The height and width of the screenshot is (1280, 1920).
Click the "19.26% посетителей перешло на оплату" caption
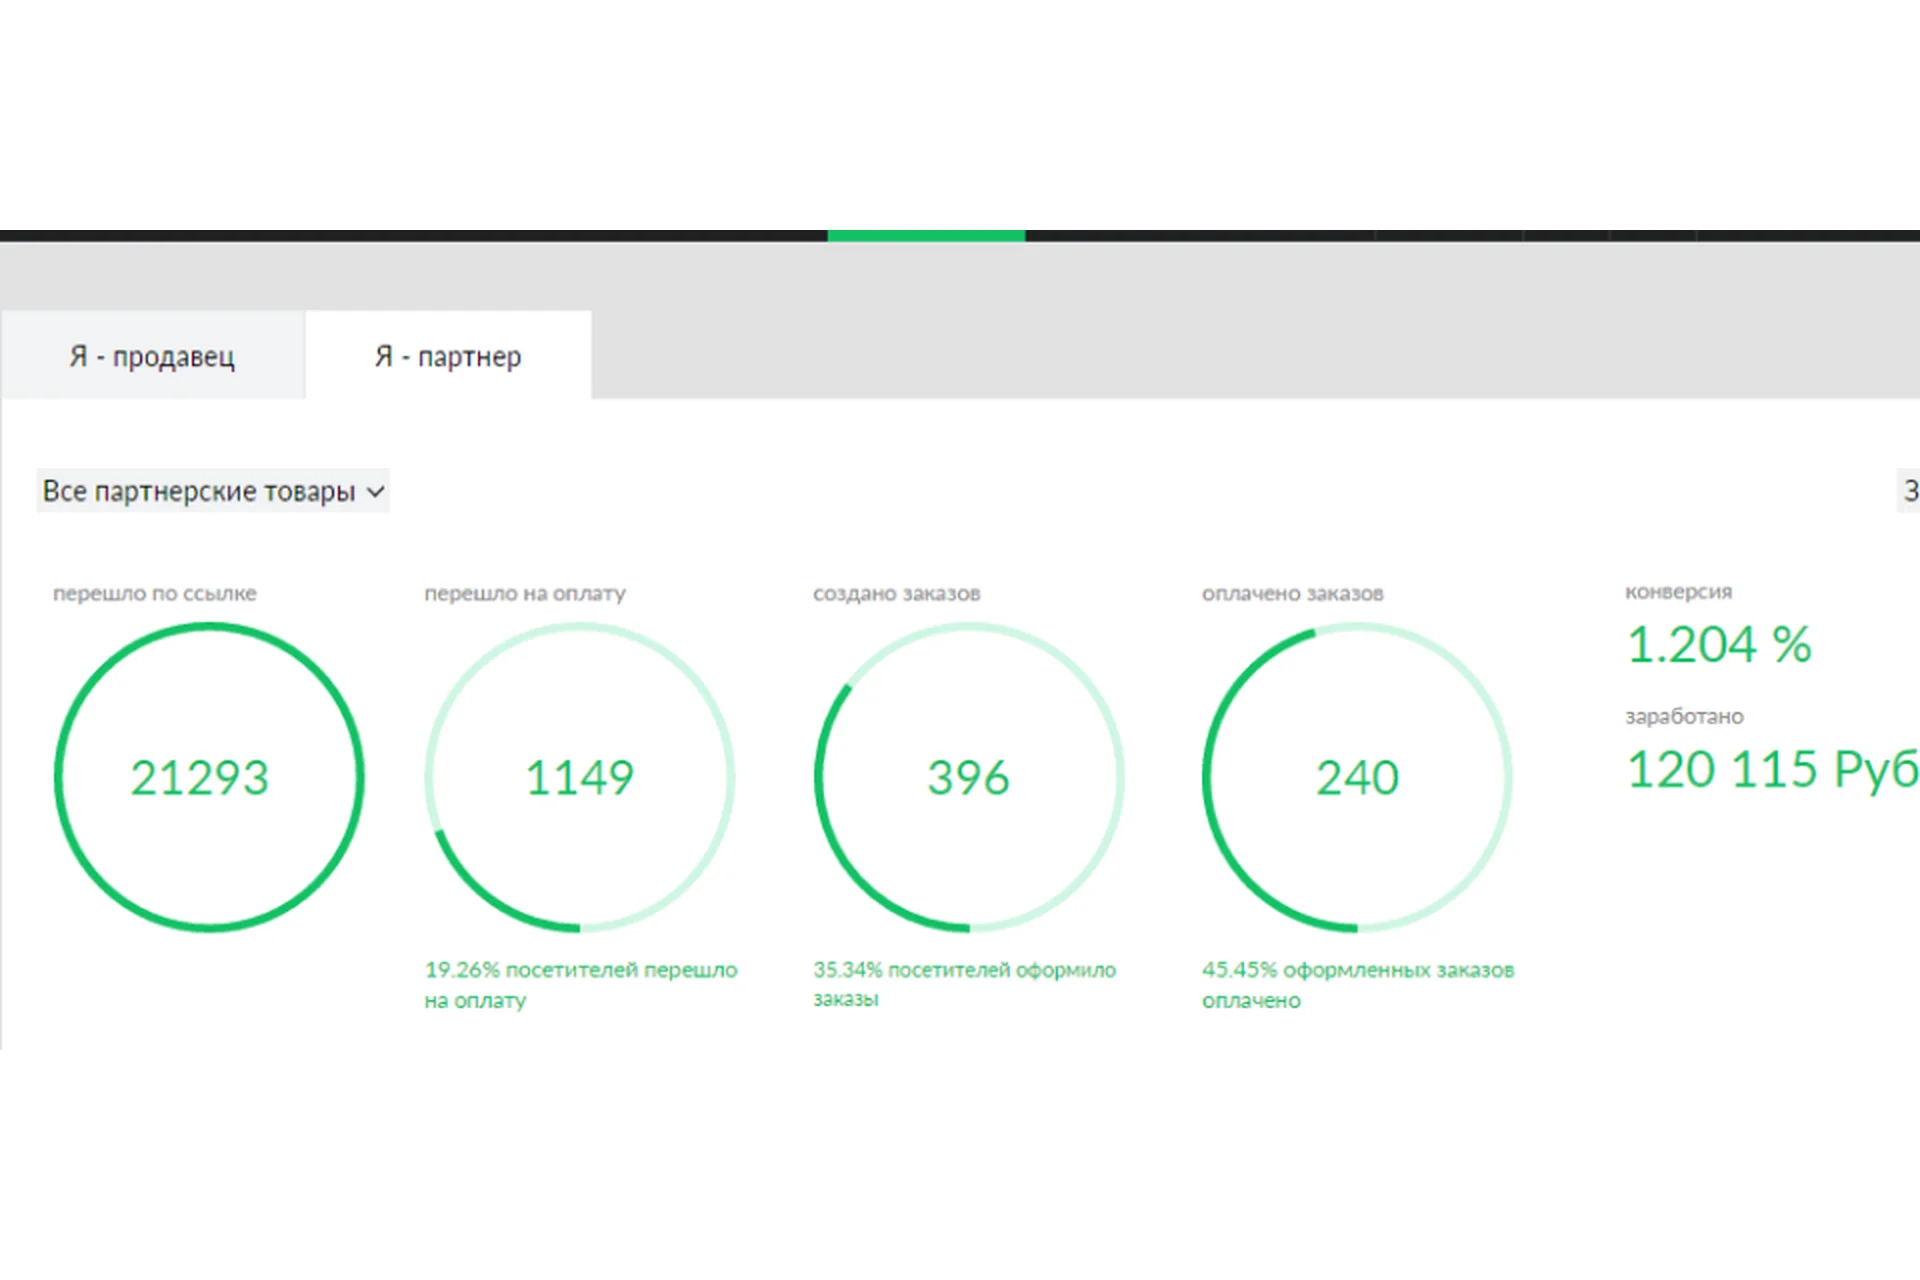point(580,984)
